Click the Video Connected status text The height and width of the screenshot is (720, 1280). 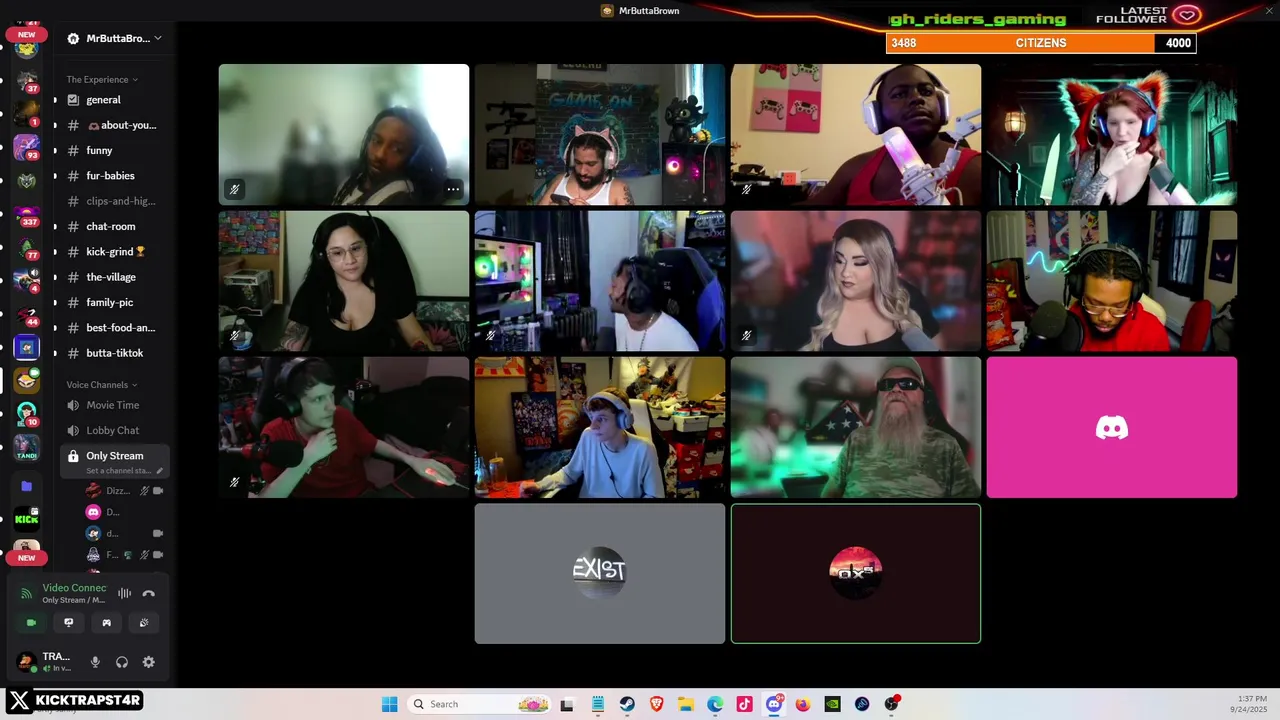coord(74,588)
